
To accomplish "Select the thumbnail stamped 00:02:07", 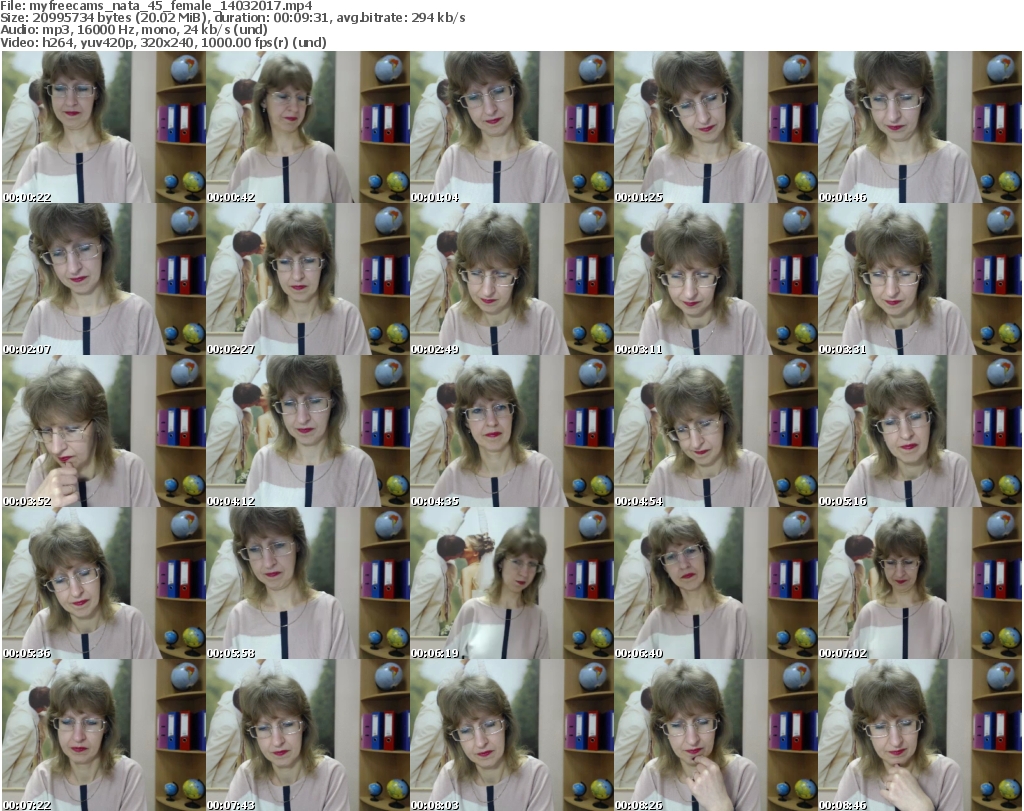I will pyautogui.click(x=104, y=279).
